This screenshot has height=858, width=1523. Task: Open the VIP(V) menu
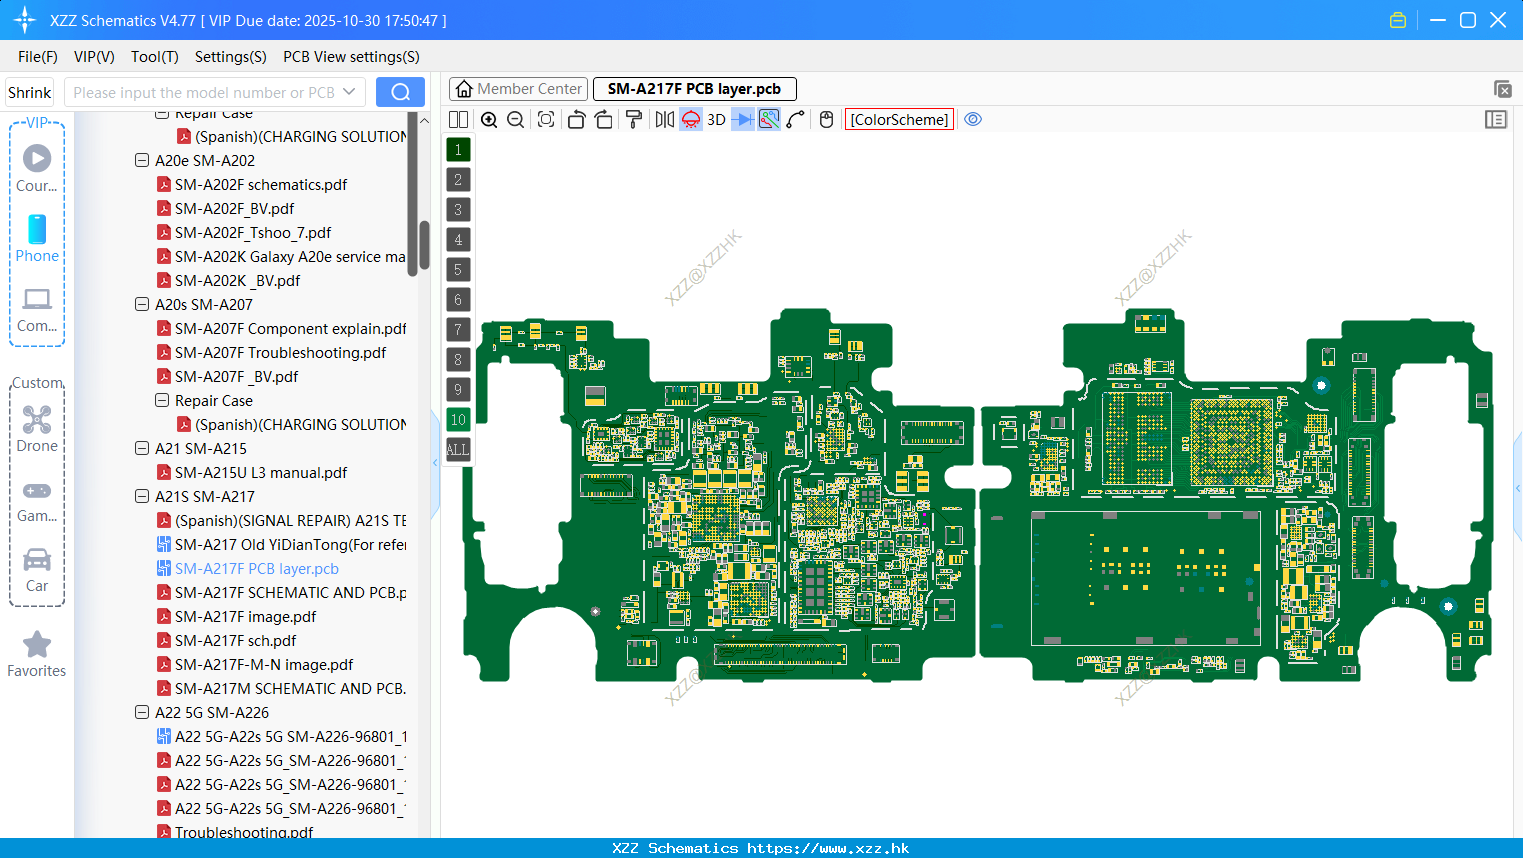tap(94, 57)
